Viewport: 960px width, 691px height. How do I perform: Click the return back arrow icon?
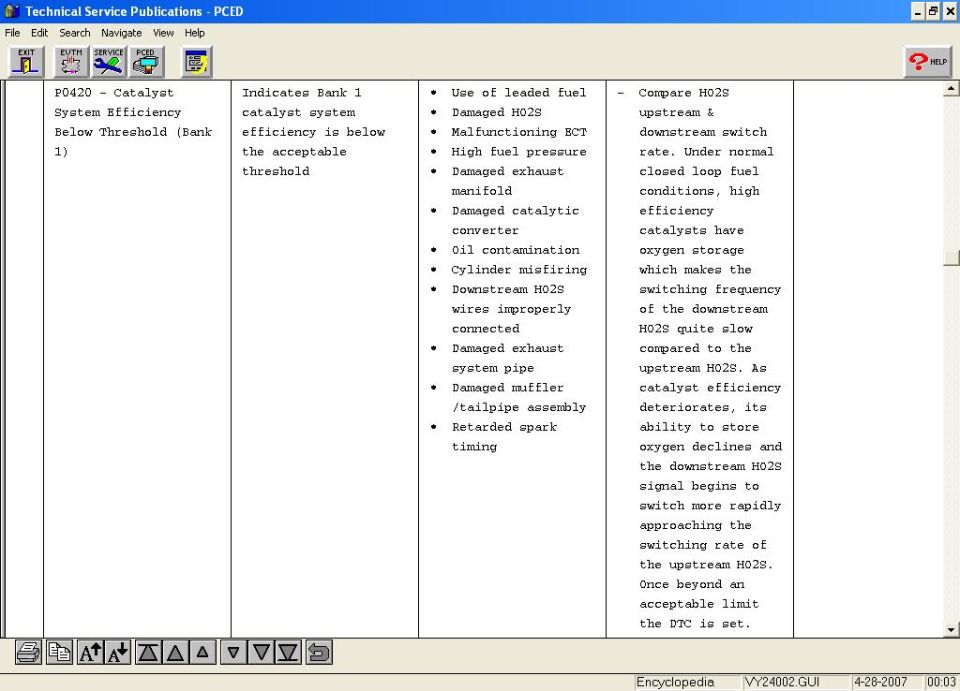tap(319, 652)
